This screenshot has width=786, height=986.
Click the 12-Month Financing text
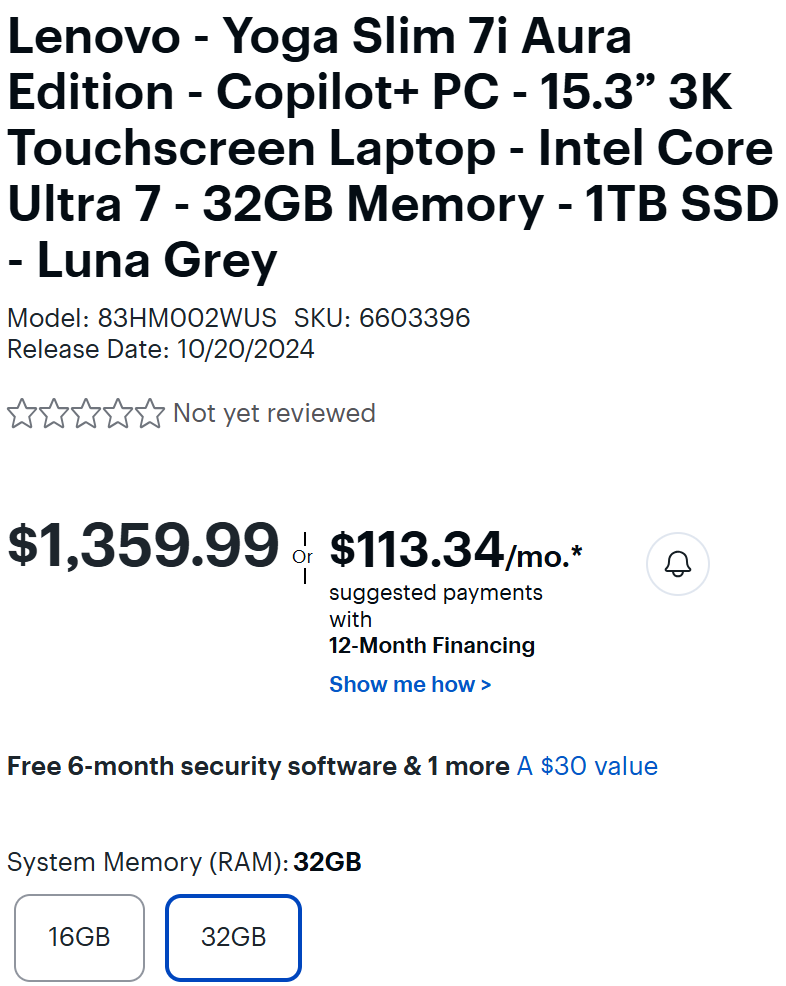[x=431, y=646]
